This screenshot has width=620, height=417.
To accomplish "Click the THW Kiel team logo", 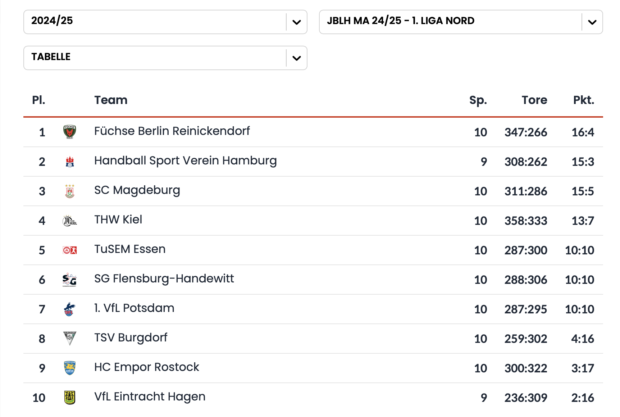I will pos(70,221).
